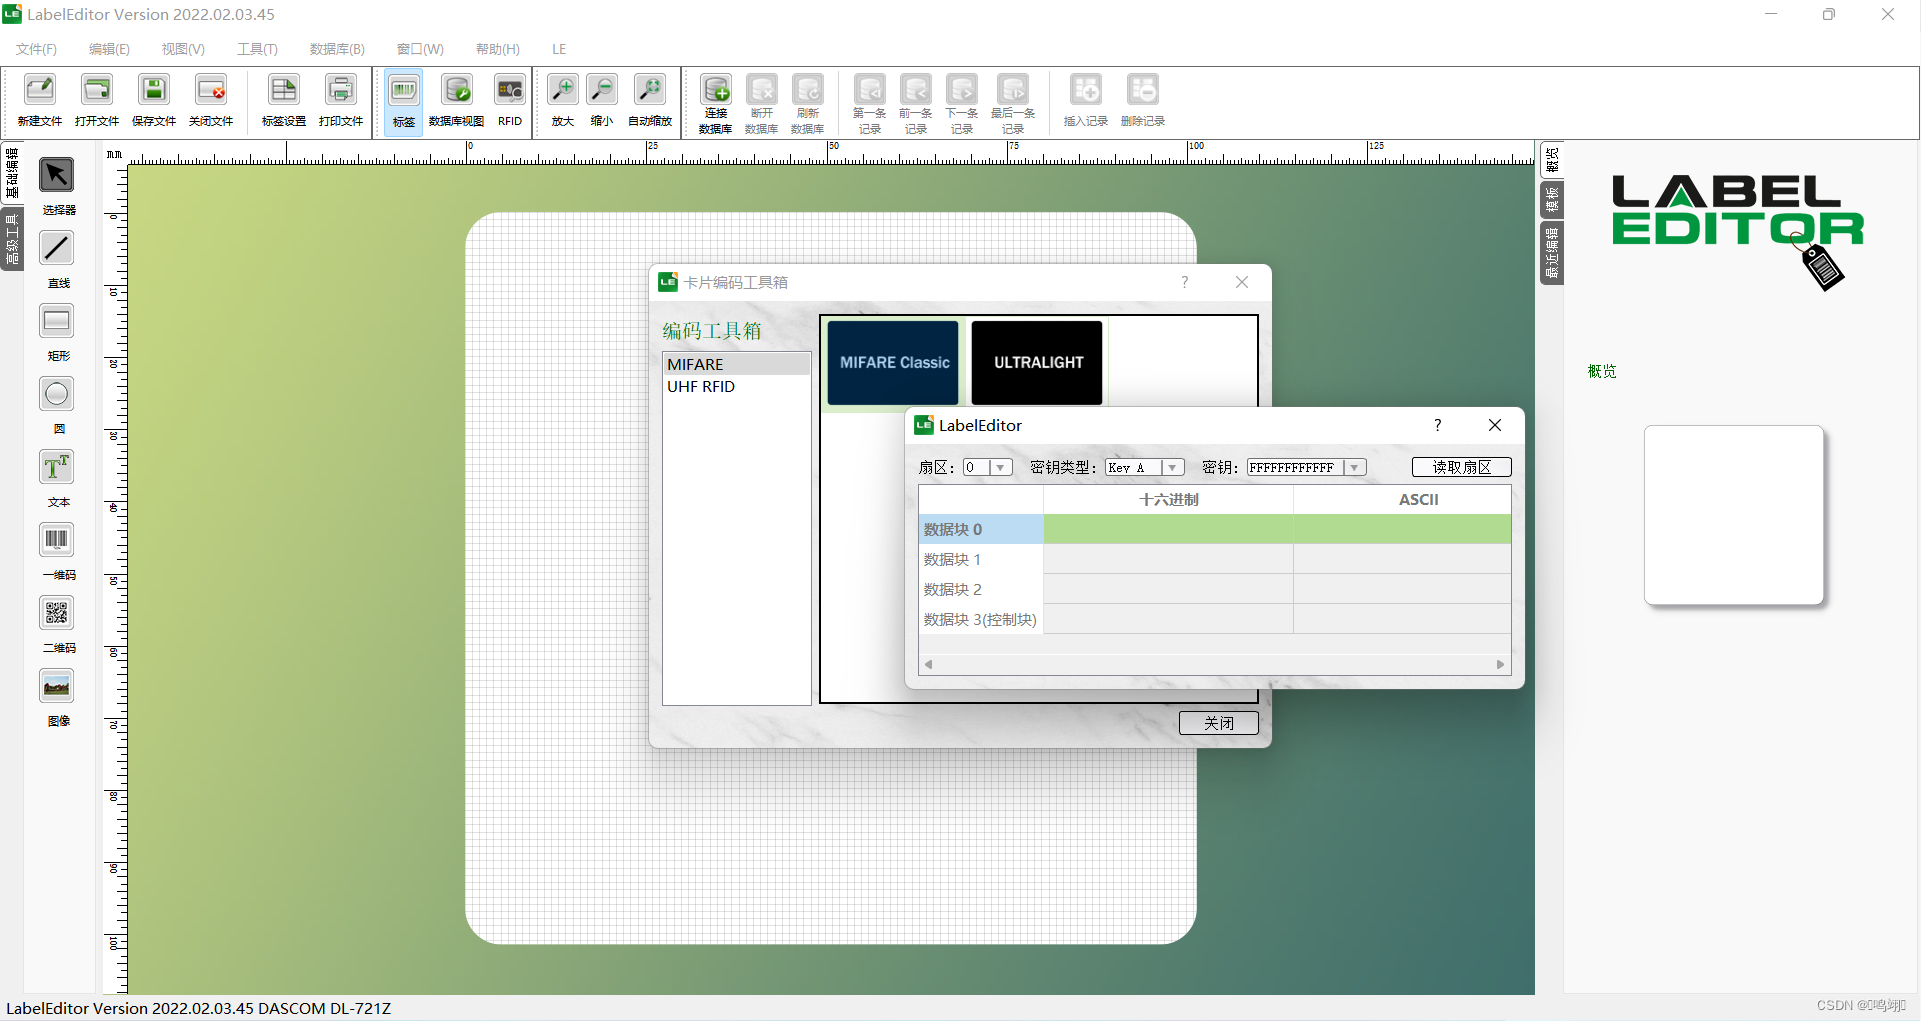Select the 直线 line drawing tool
The height and width of the screenshot is (1021, 1921).
56,248
